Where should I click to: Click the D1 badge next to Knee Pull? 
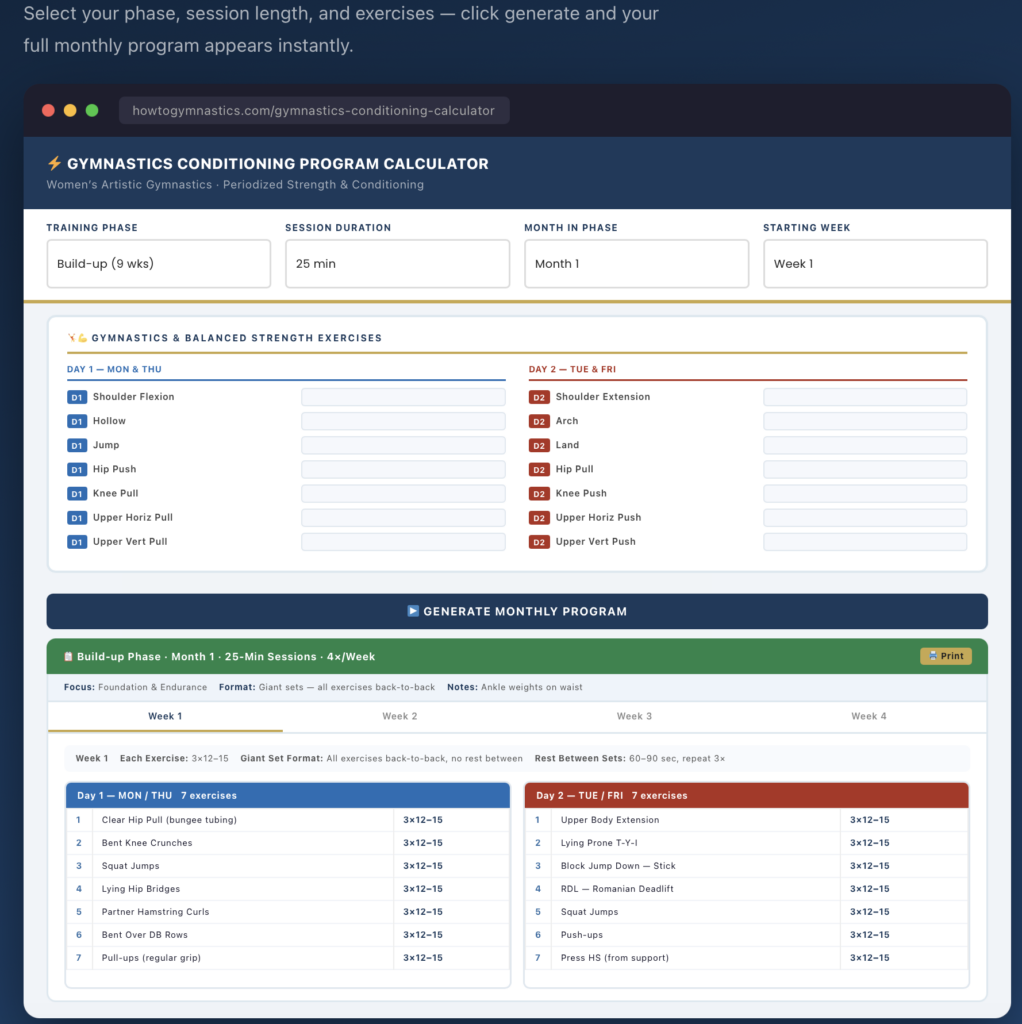click(x=77, y=494)
